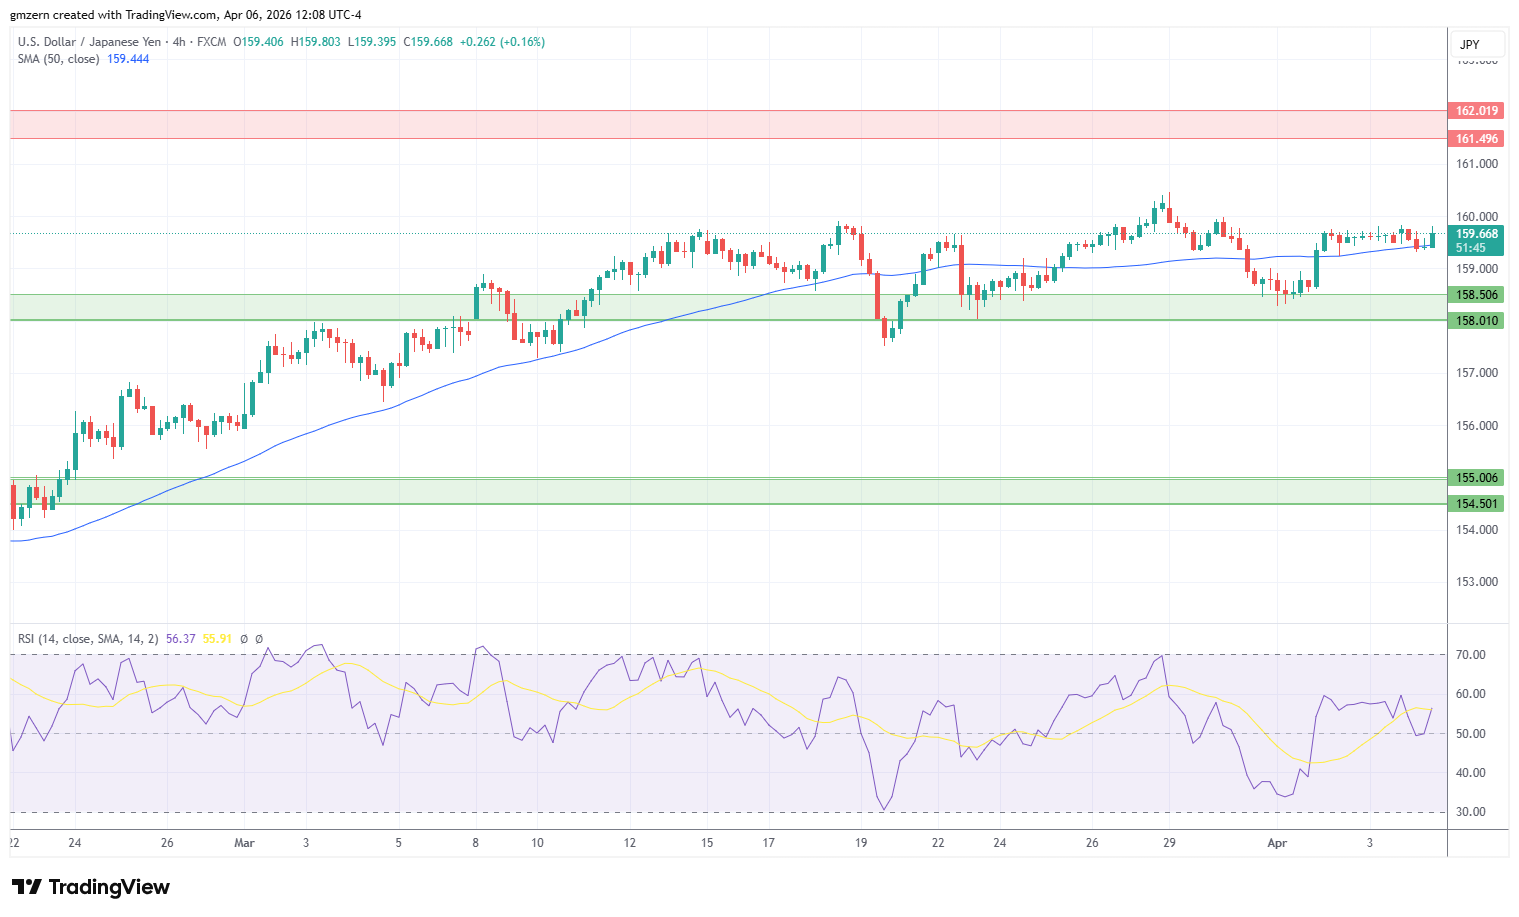Click the 29 date on time axis
The width and height of the screenshot is (1519, 917).
(x=1169, y=843)
